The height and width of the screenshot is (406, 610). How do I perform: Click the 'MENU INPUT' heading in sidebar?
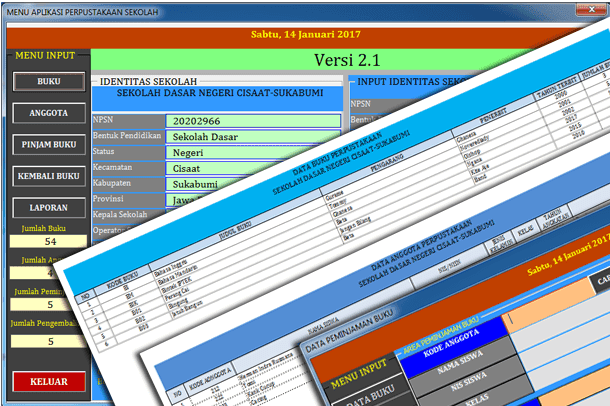click(45, 56)
